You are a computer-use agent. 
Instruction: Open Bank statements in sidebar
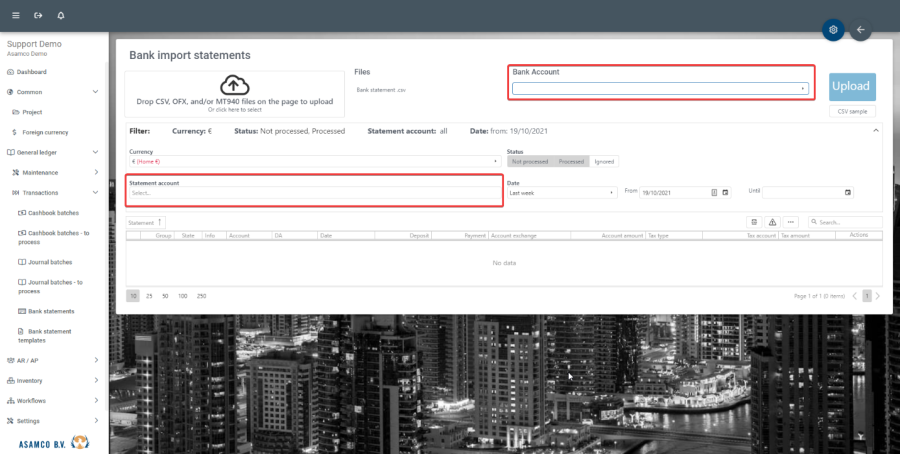coord(51,311)
